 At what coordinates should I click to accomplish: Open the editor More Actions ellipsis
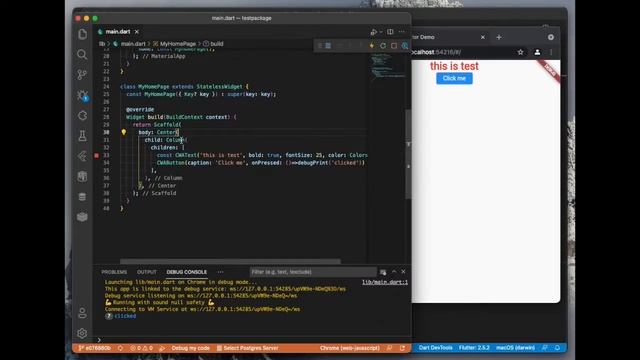[x=402, y=32]
